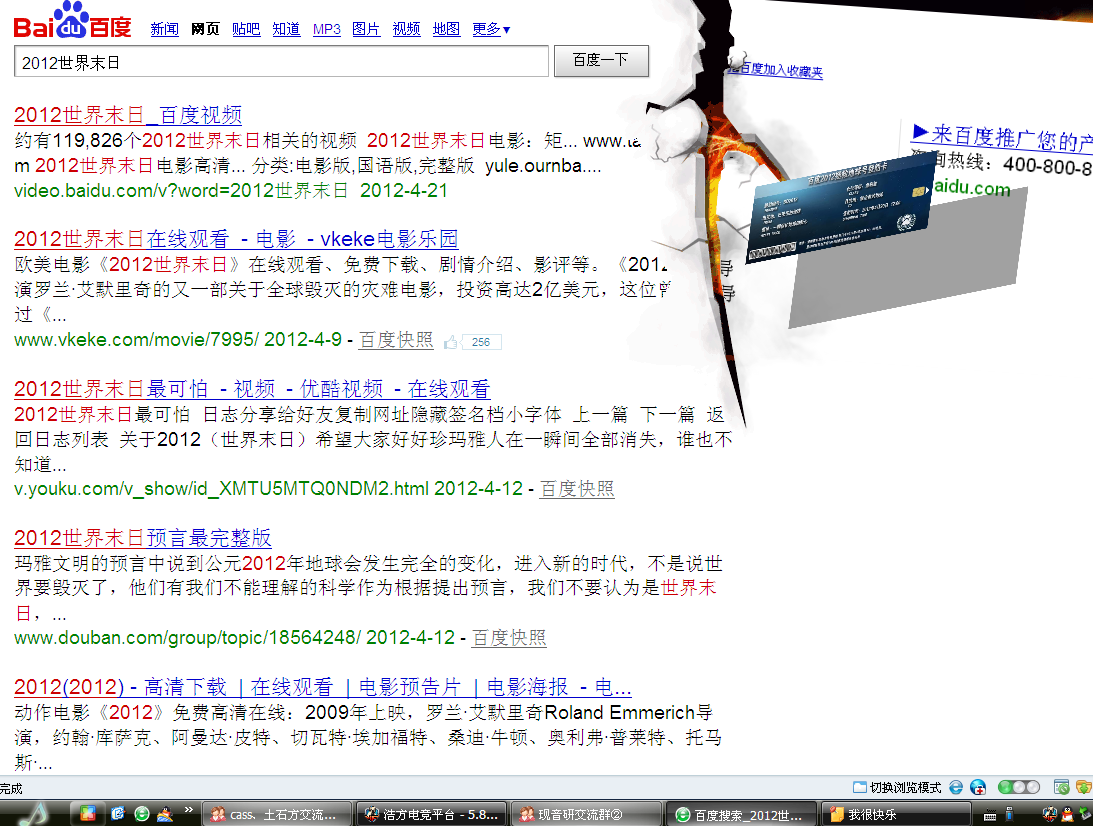The image size is (1093, 826).
Task: Open 百度快照 for the vkeke result
Action: (396, 339)
